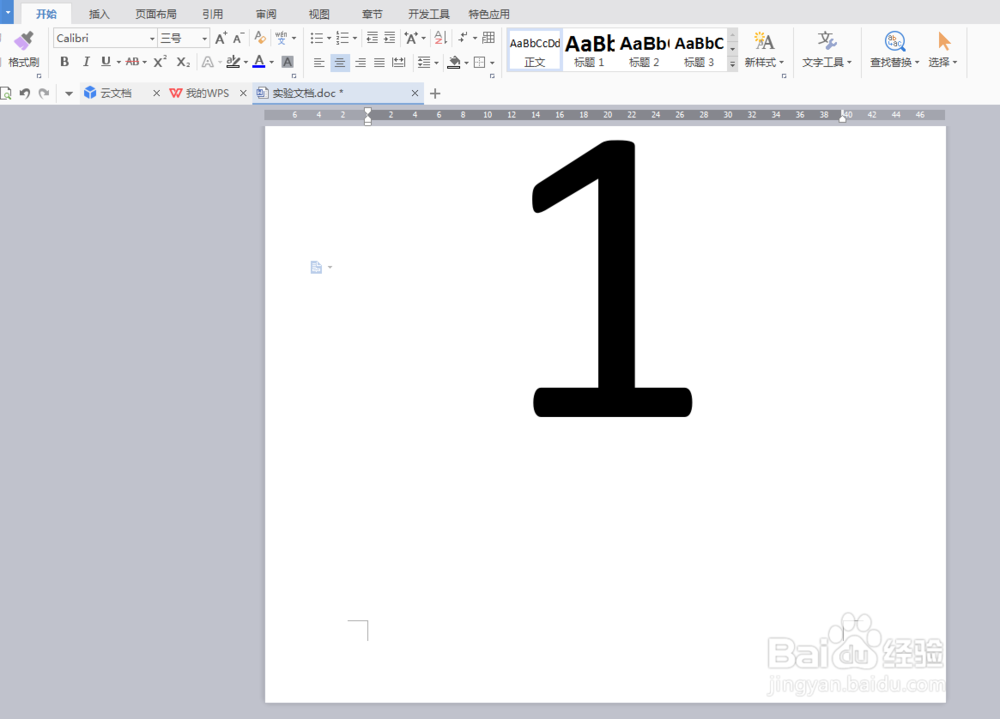Expand font color dropdown arrow

coord(271,63)
